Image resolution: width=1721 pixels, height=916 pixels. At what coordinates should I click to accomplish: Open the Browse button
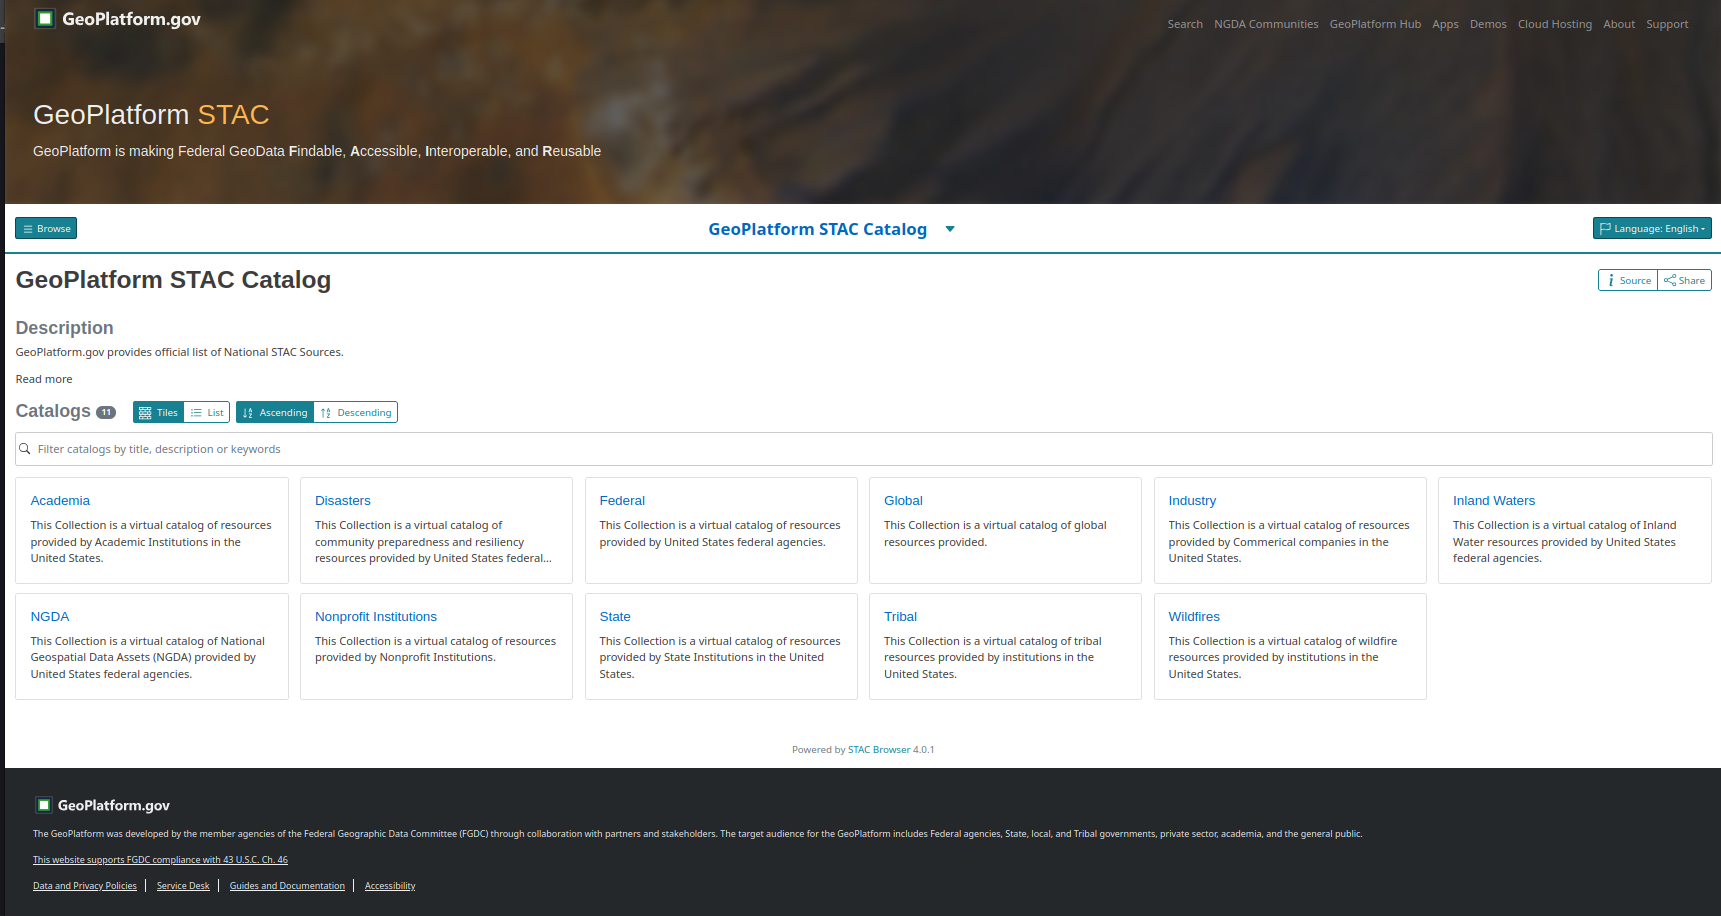[x=46, y=229]
